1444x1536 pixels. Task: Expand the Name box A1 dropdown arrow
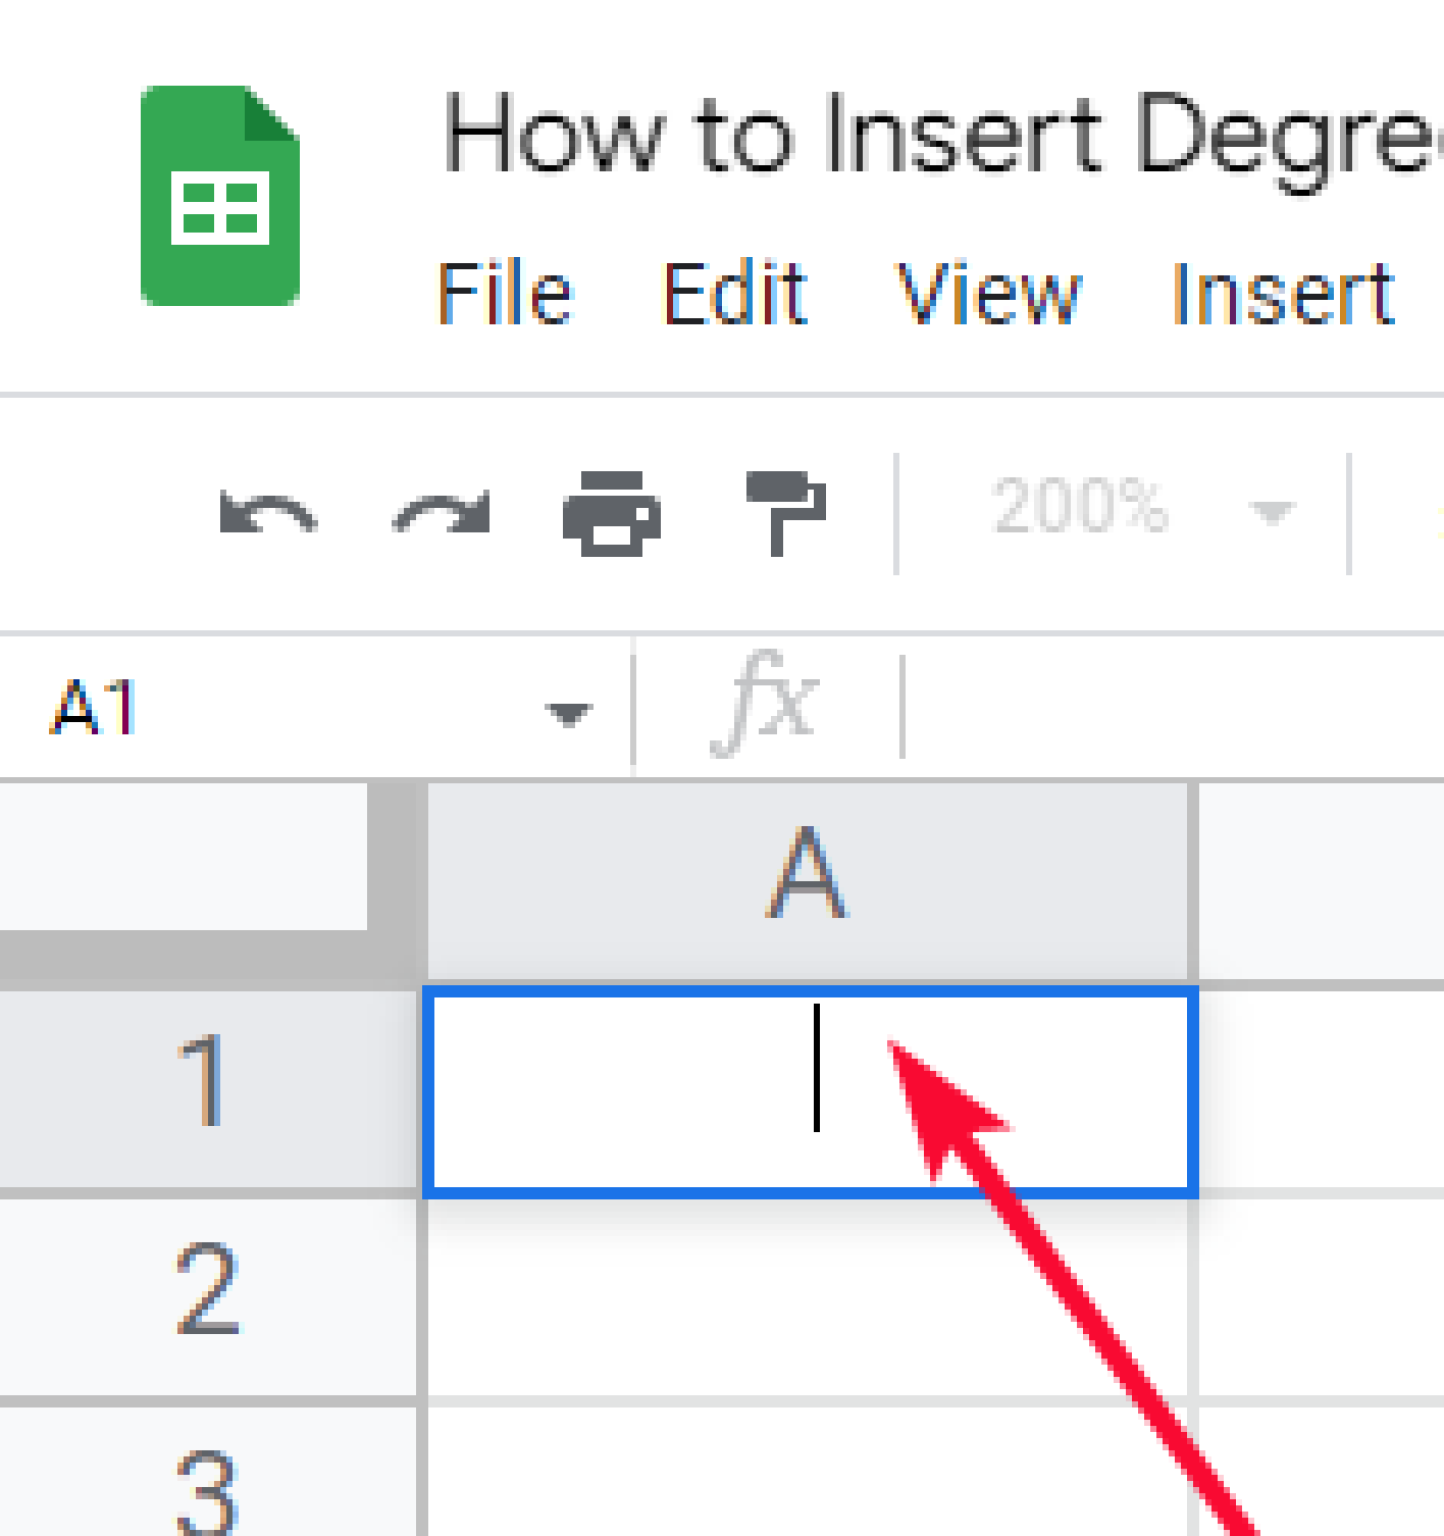(569, 713)
